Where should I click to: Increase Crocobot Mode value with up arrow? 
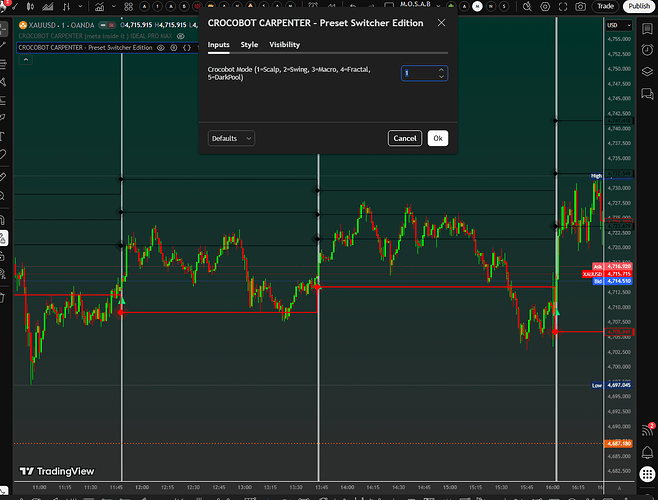coord(441,70)
